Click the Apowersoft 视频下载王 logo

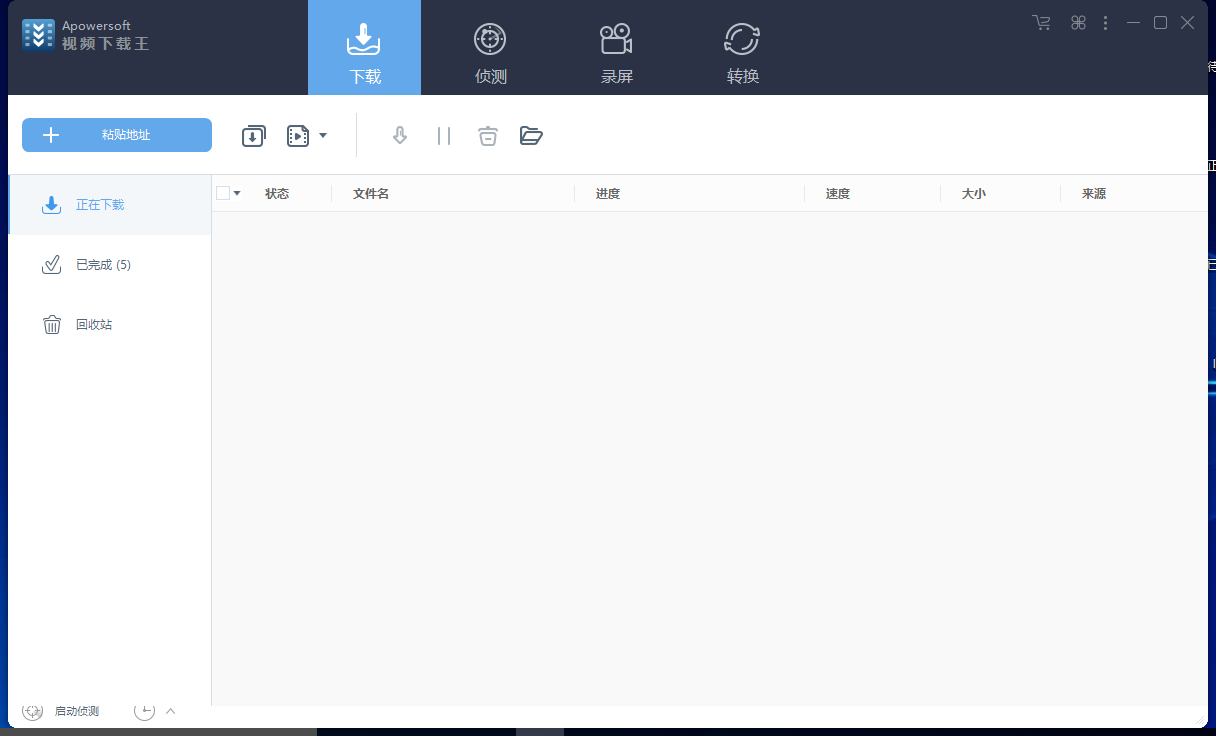tap(86, 34)
